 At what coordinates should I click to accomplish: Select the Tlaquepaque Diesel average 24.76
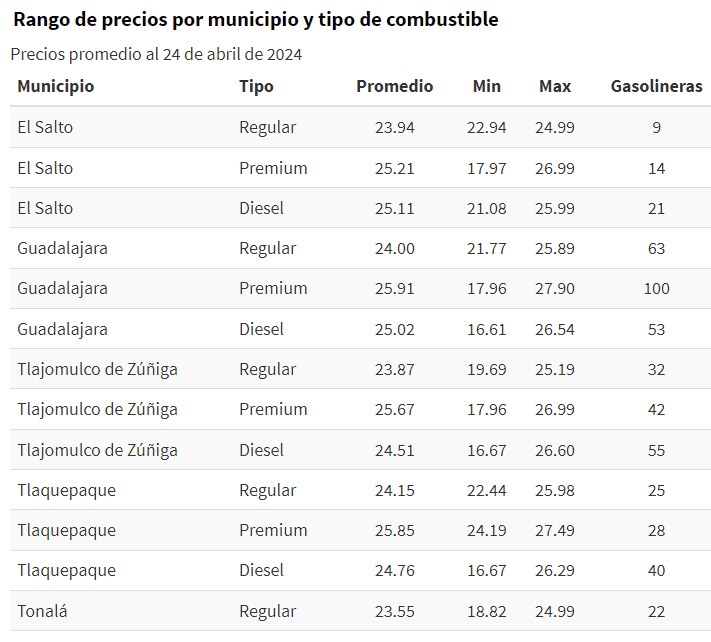tap(394, 570)
